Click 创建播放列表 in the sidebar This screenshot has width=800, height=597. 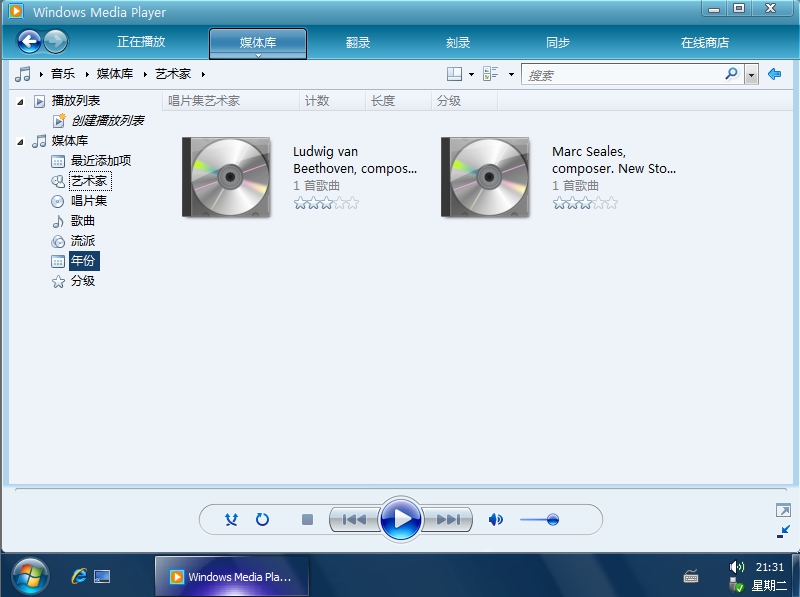[107, 121]
